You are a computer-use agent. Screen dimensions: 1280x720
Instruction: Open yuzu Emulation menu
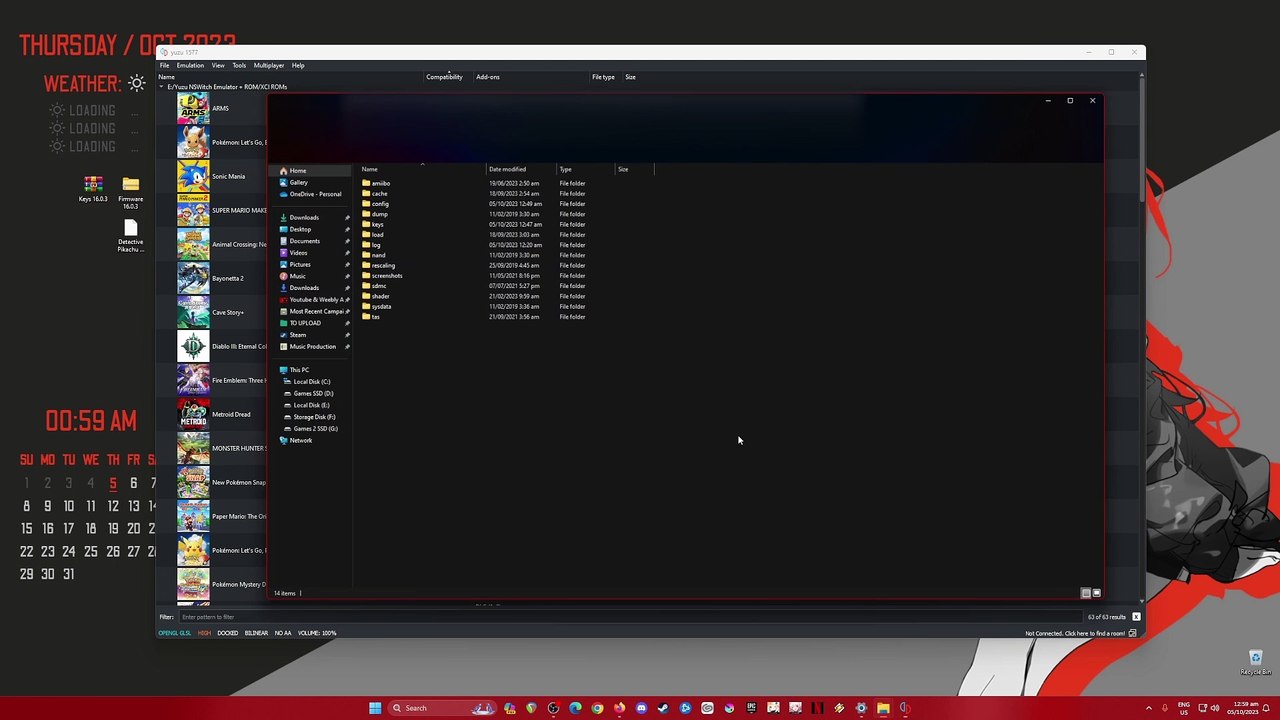click(x=190, y=65)
